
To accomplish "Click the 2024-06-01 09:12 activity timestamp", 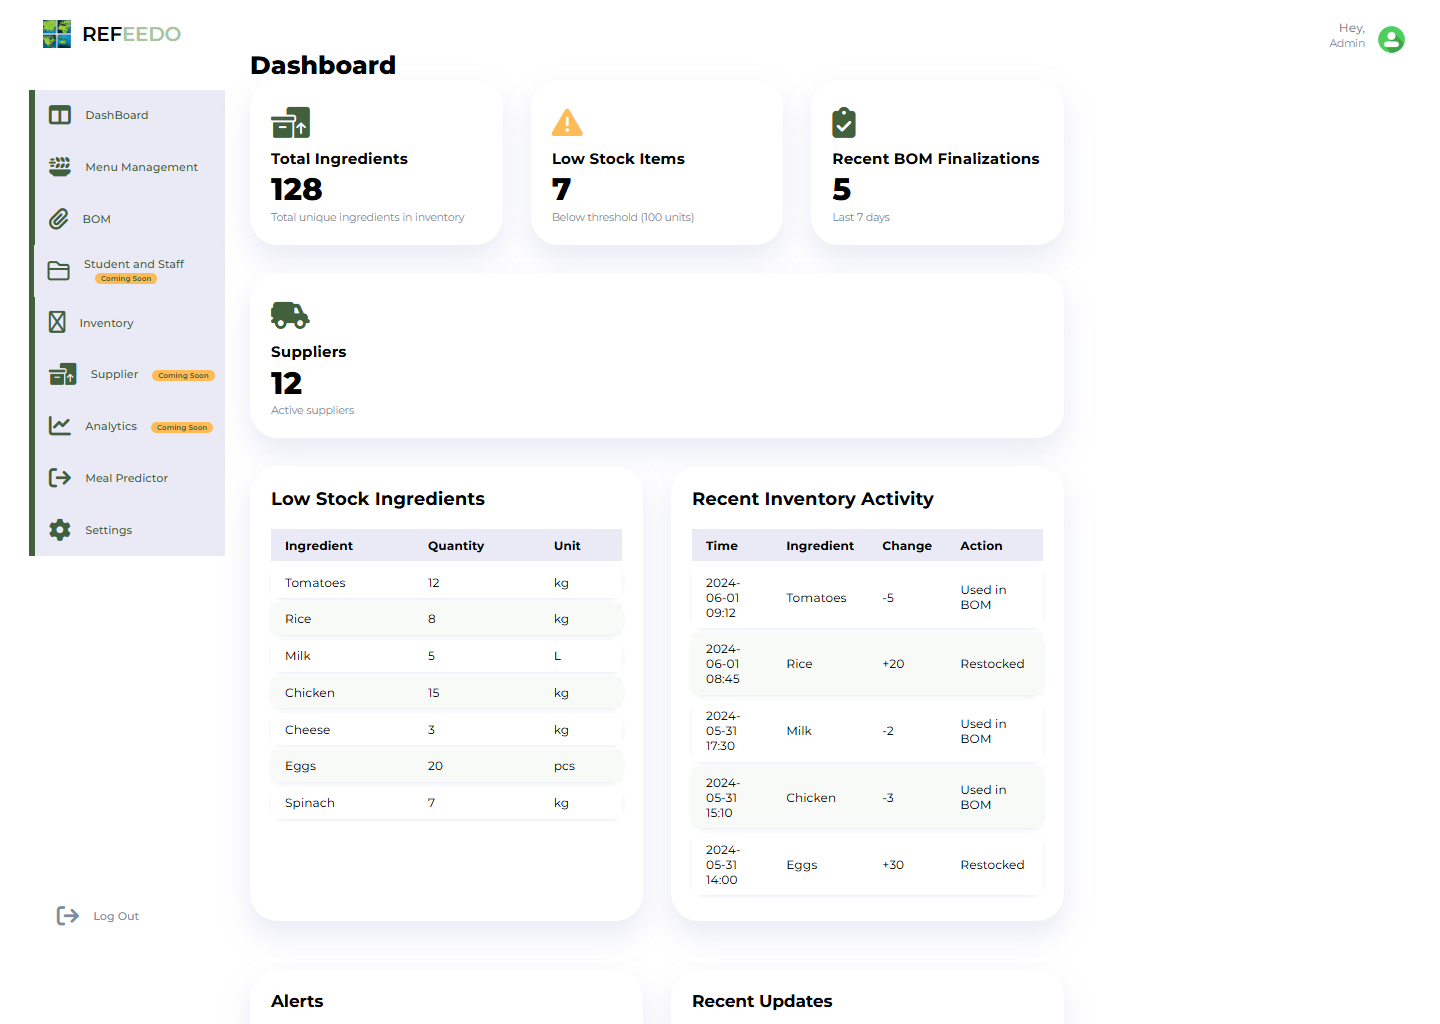I will click(723, 598).
